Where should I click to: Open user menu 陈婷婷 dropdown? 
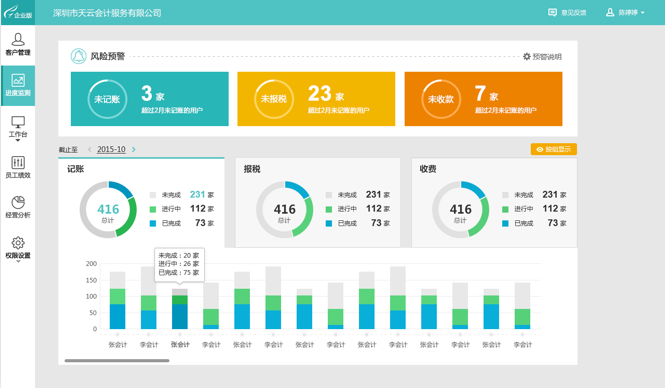625,13
